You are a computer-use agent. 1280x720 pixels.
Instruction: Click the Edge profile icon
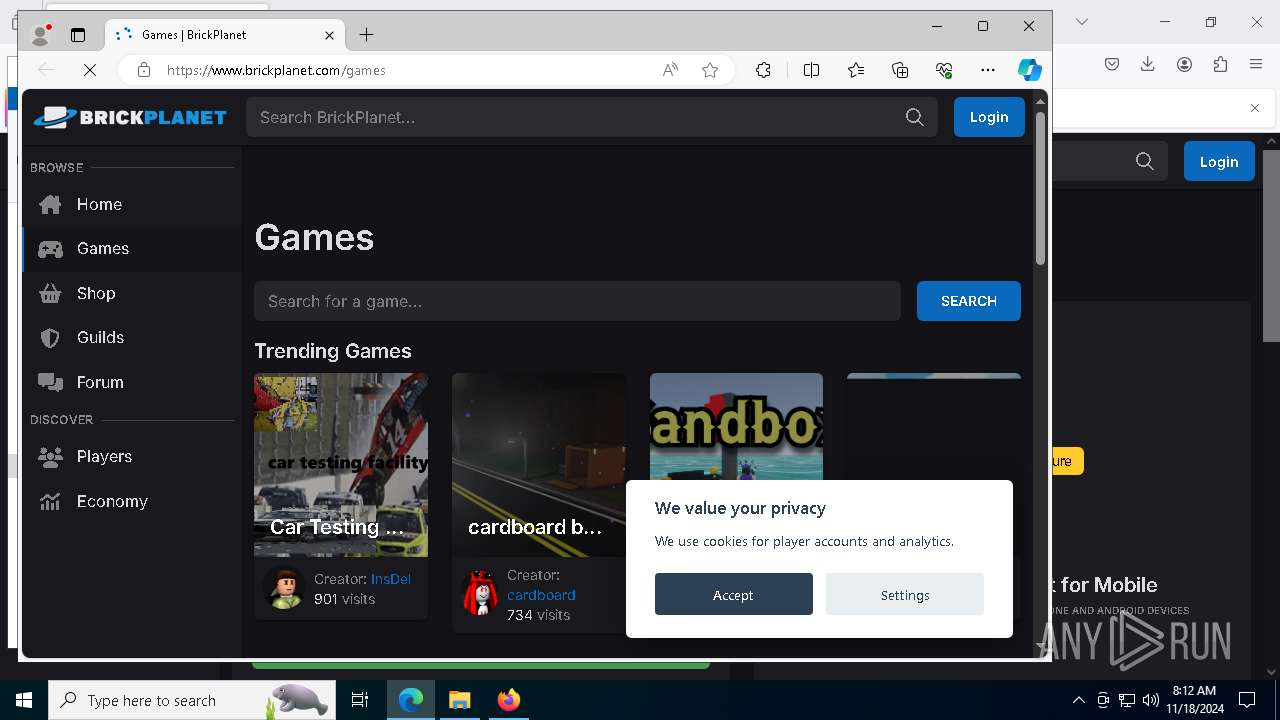(41, 35)
